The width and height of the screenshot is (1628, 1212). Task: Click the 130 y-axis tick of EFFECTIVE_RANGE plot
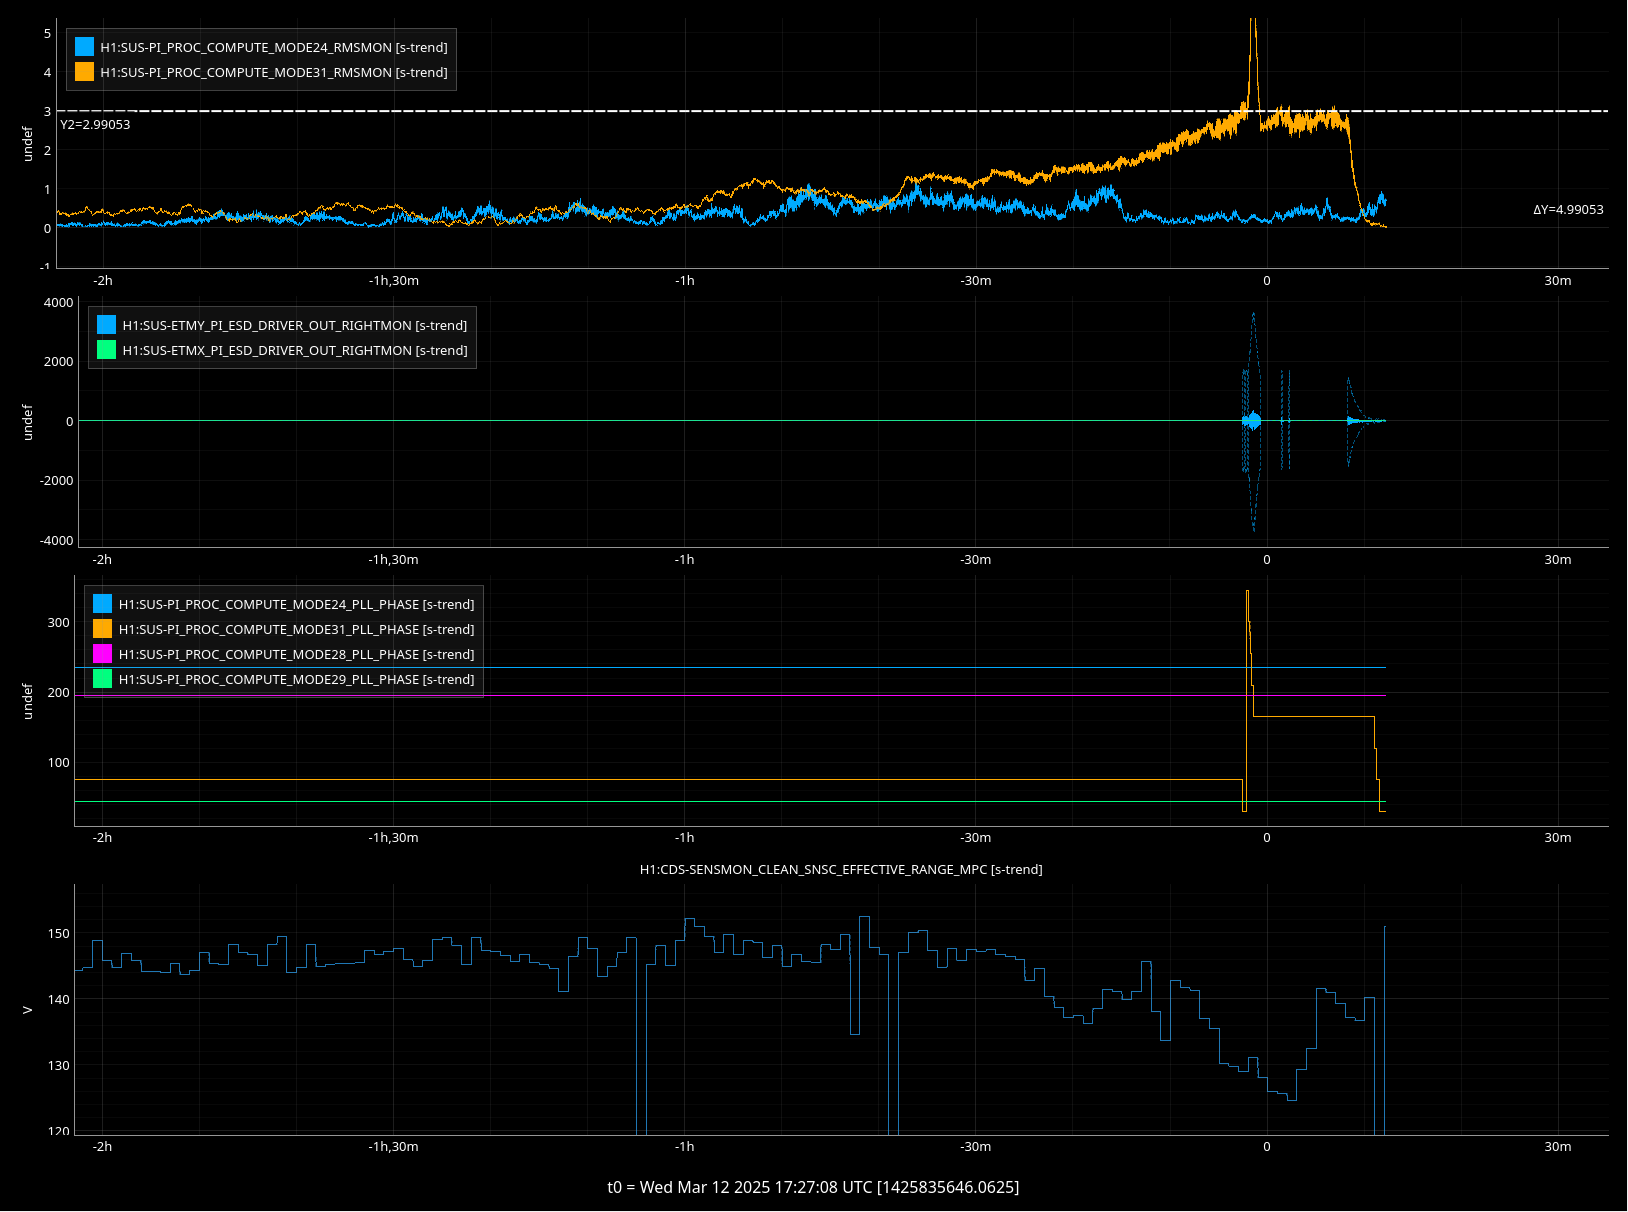pos(59,1066)
